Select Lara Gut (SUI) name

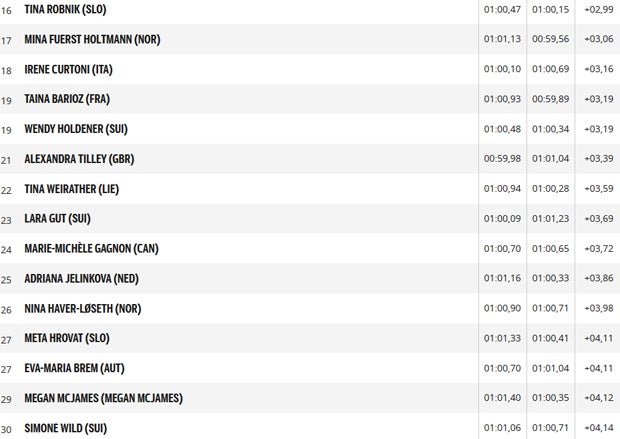[58, 219]
